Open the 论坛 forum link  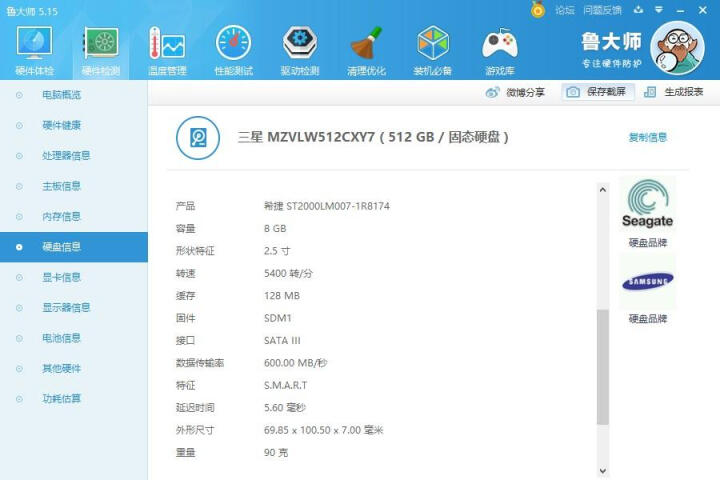coord(565,10)
